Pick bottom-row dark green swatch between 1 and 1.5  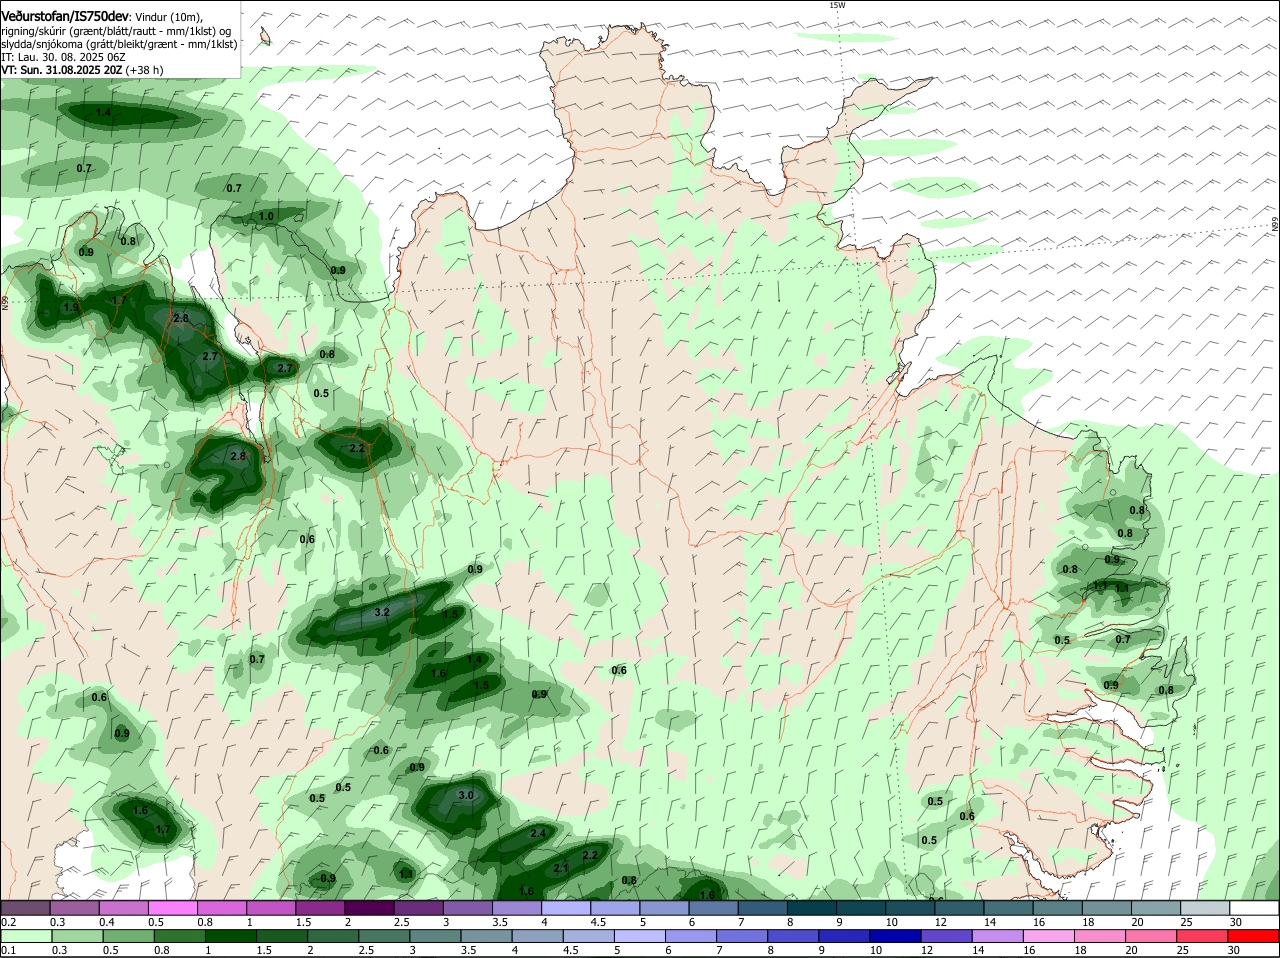[232, 936]
